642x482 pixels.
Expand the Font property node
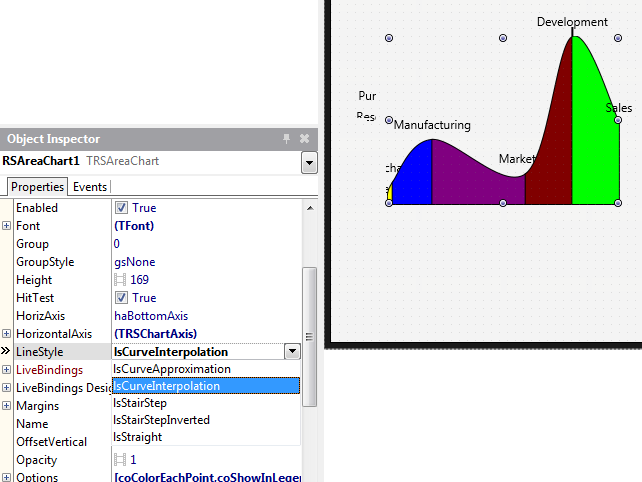7,226
